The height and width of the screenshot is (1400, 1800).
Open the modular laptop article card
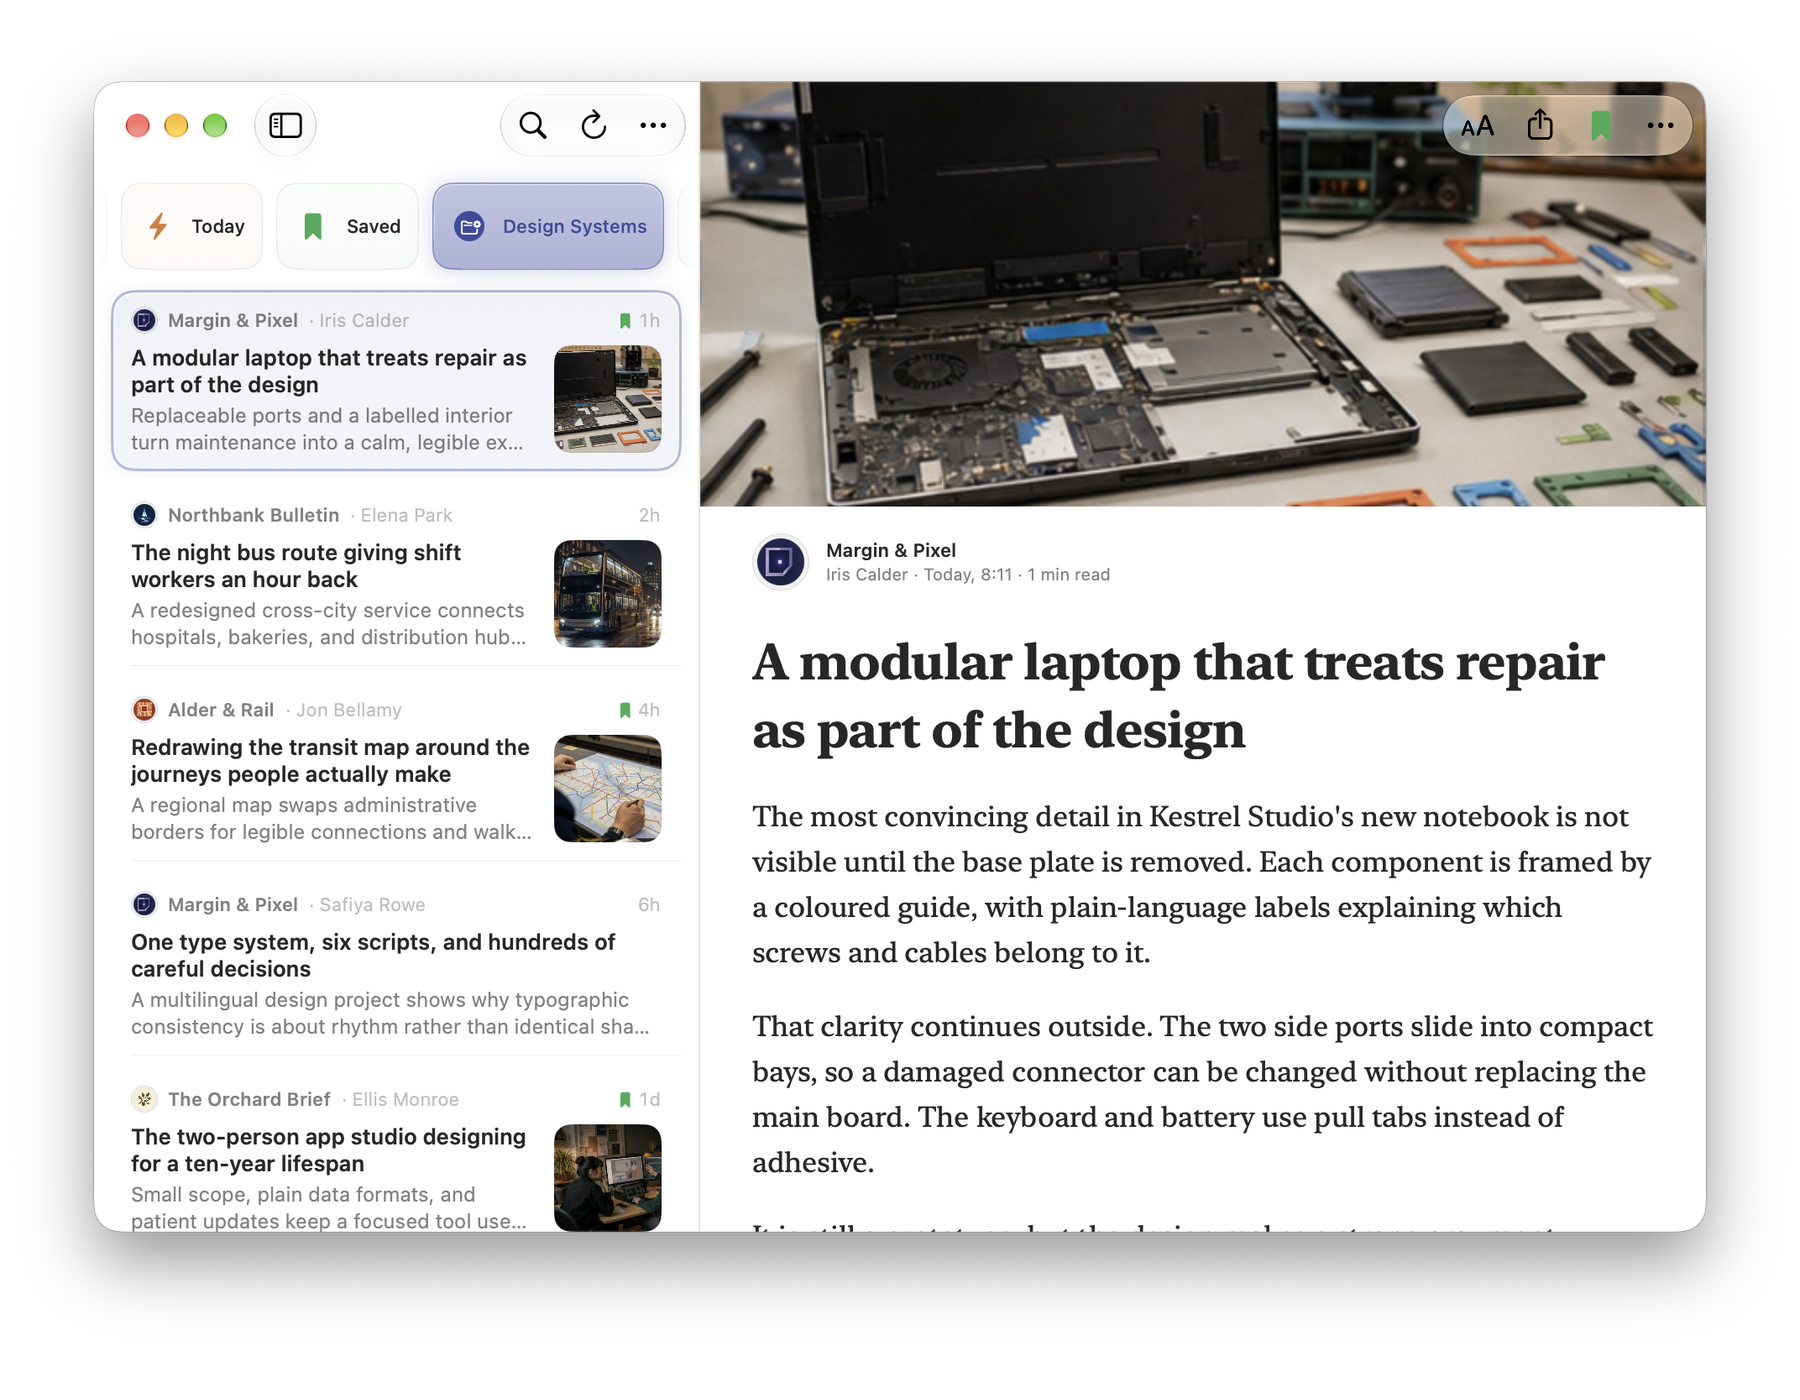click(x=396, y=381)
